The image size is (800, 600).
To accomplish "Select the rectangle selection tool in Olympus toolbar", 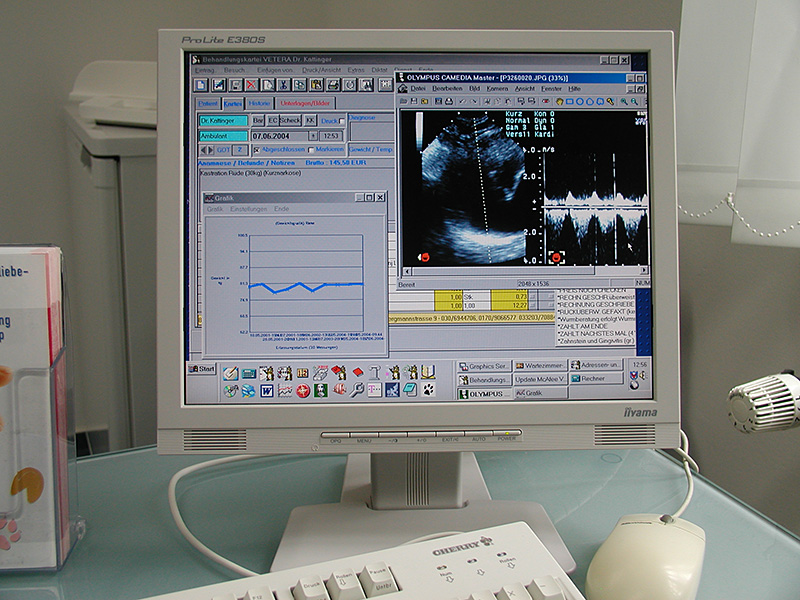I will click(569, 102).
